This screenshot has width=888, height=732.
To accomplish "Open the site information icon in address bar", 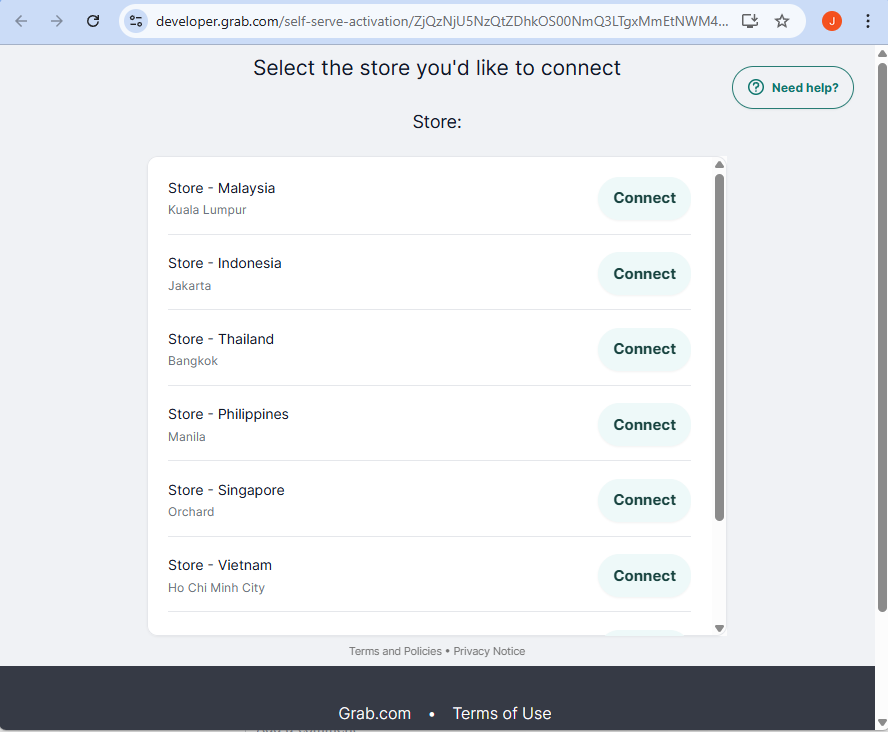I will point(136,21).
